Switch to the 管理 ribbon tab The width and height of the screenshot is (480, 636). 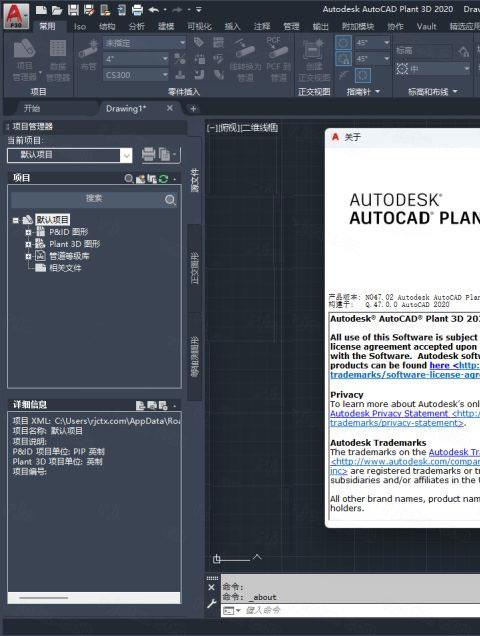[291, 27]
